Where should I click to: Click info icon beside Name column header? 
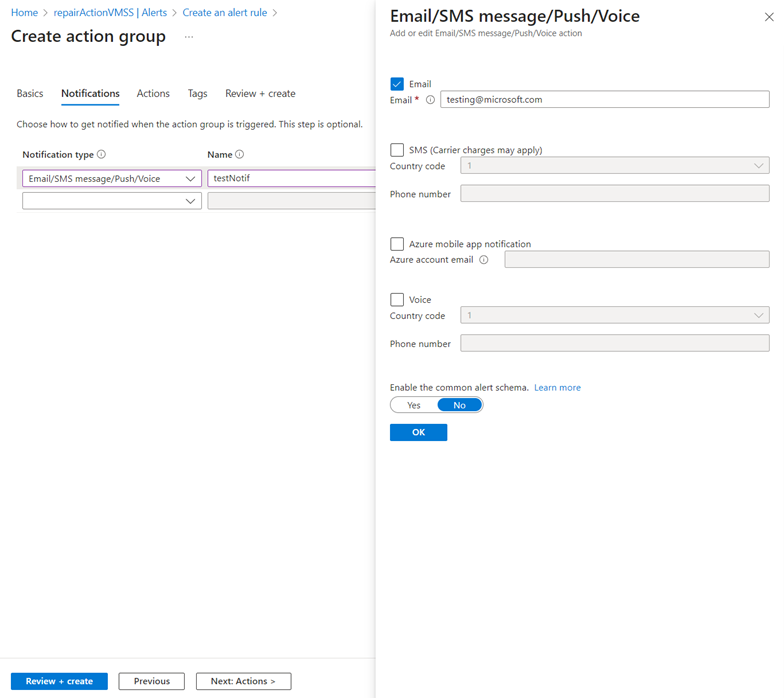(x=240, y=155)
